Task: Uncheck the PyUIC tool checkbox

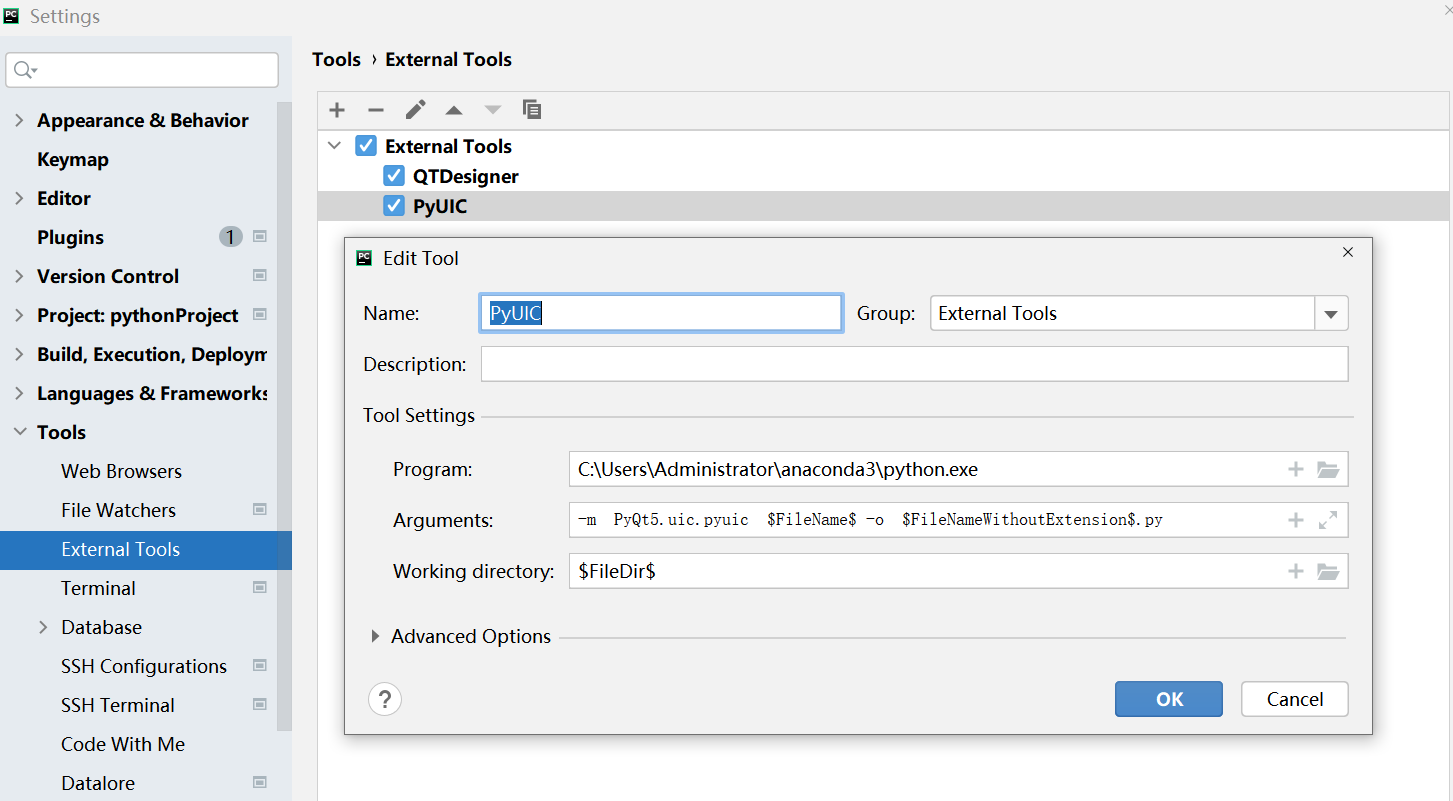Action: [x=394, y=207]
